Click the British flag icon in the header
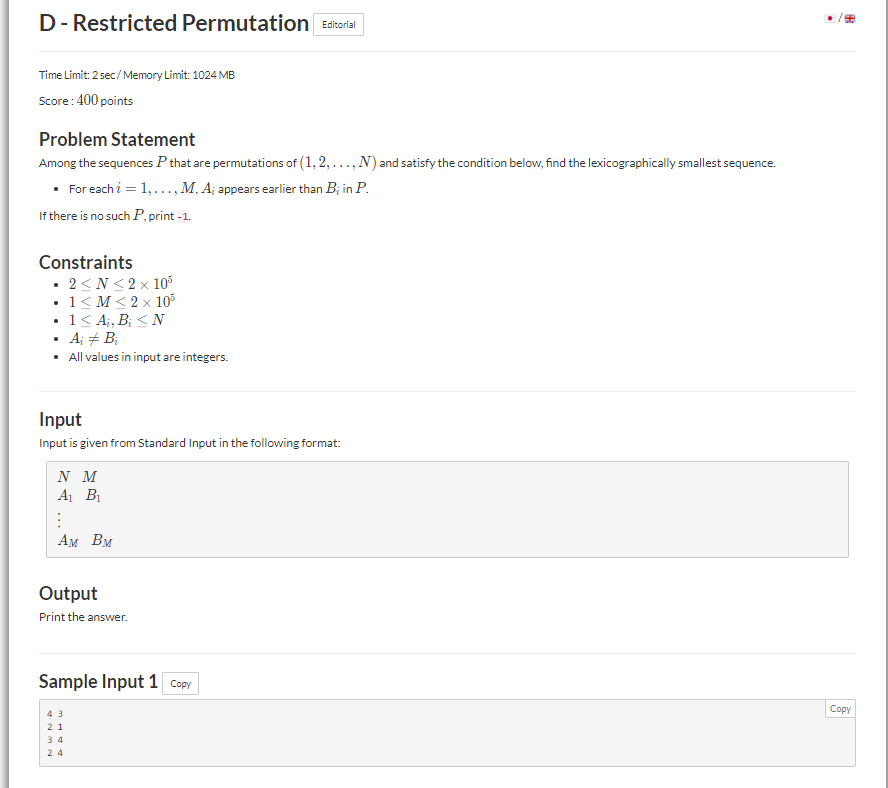The height and width of the screenshot is (788, 888). [x=849, y=18]
